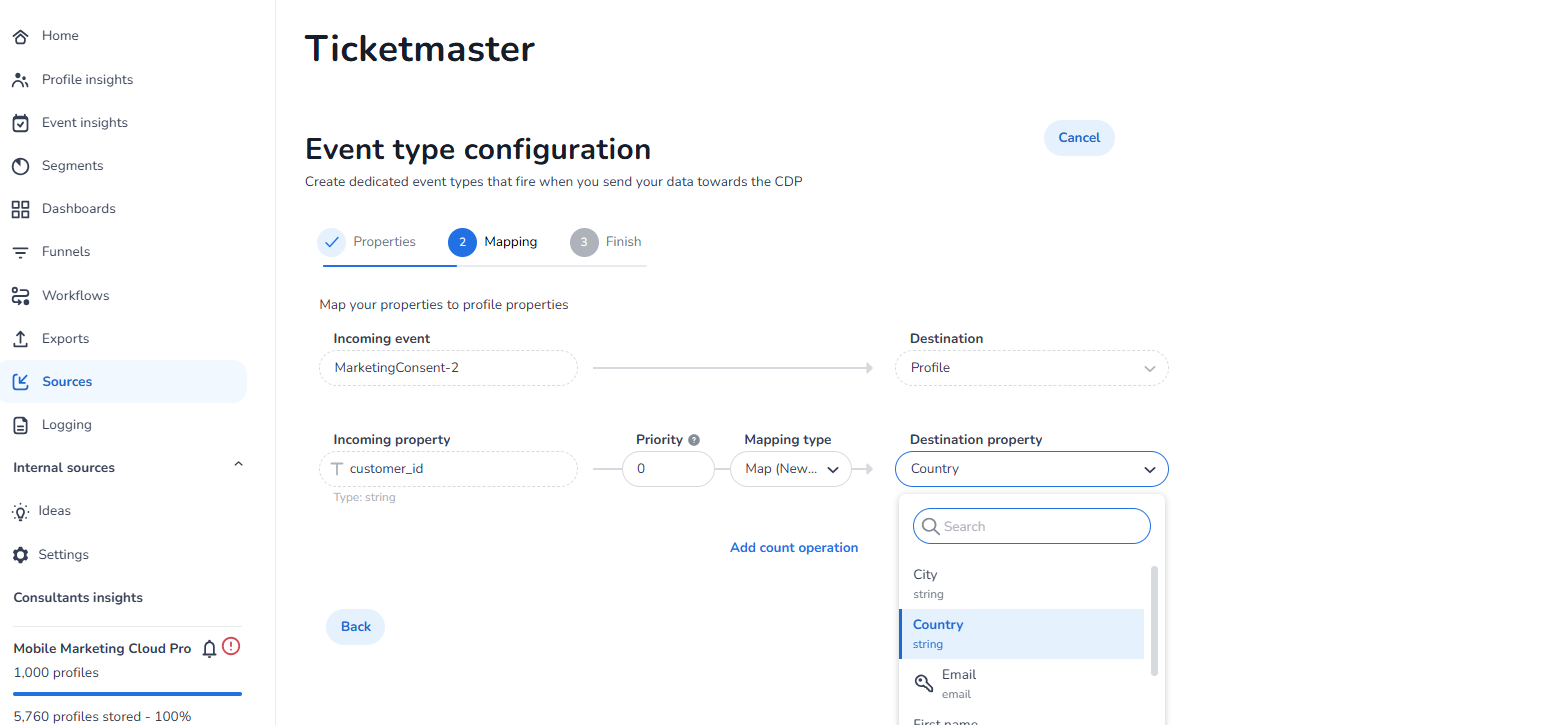Click the 'Mobile Marketing Cloud Pro' text
The width and height of the screenshot is (1552, 725).
(x=102, y=649)
